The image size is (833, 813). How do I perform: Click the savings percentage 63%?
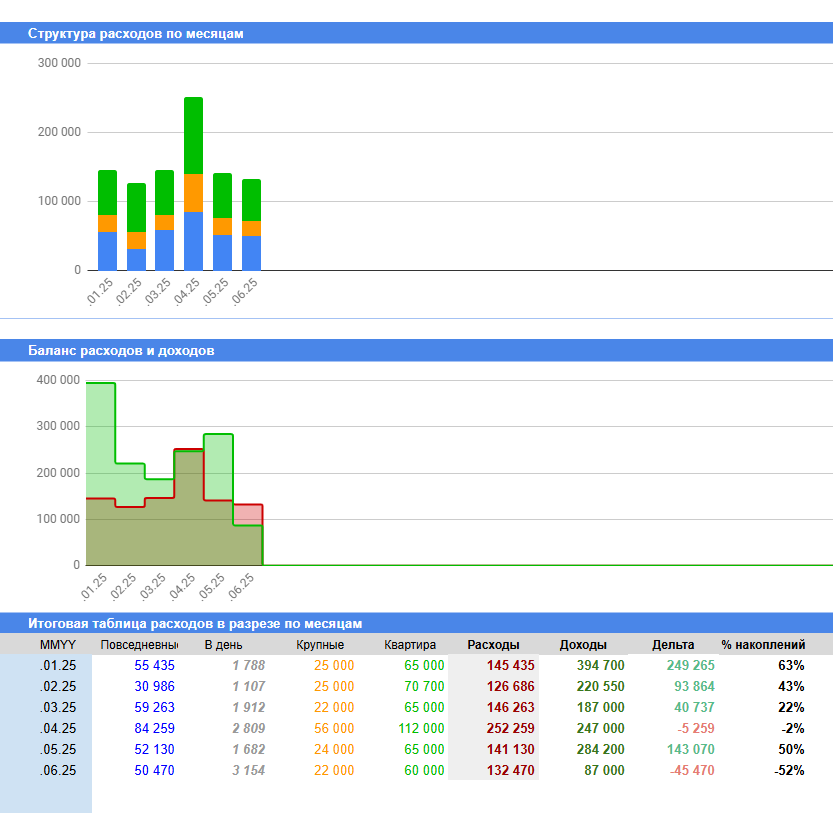(x=792, y=665)
